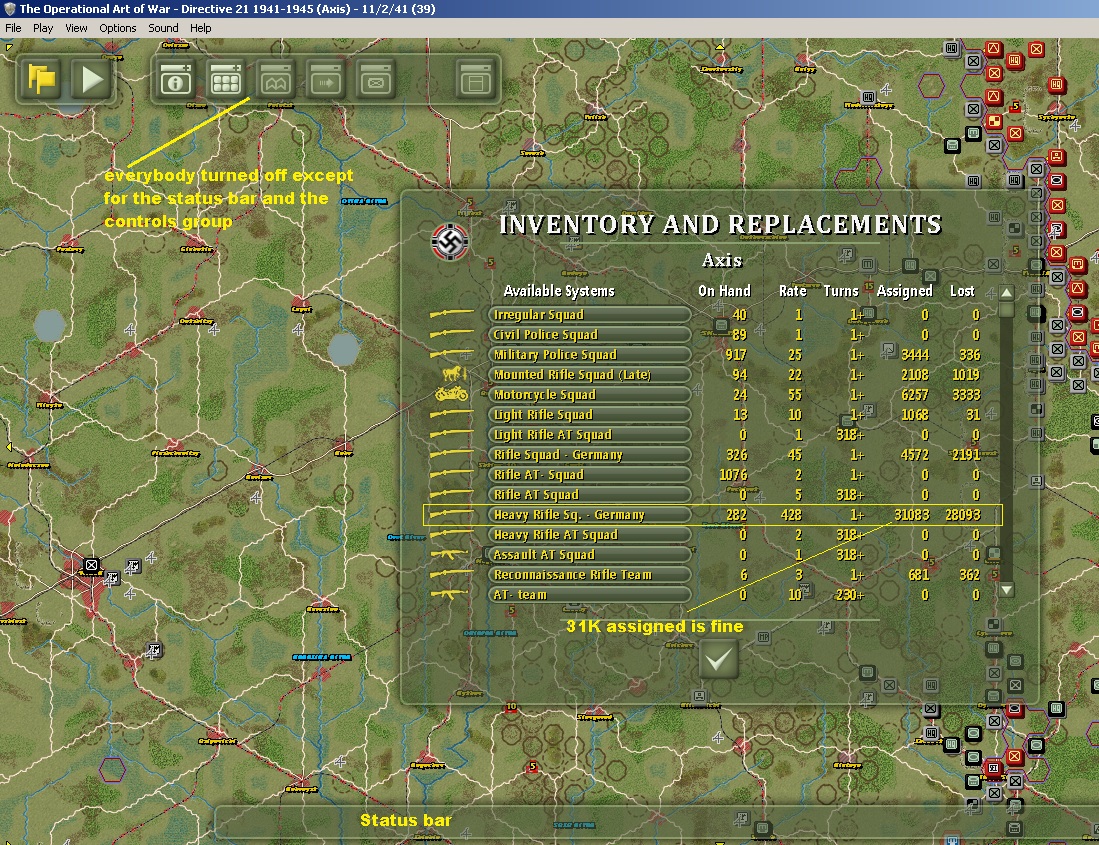The width and height of the screenshot is (1099, 845).
Task: Toggle the arrow movement panel button
Action: pos(325,79)
